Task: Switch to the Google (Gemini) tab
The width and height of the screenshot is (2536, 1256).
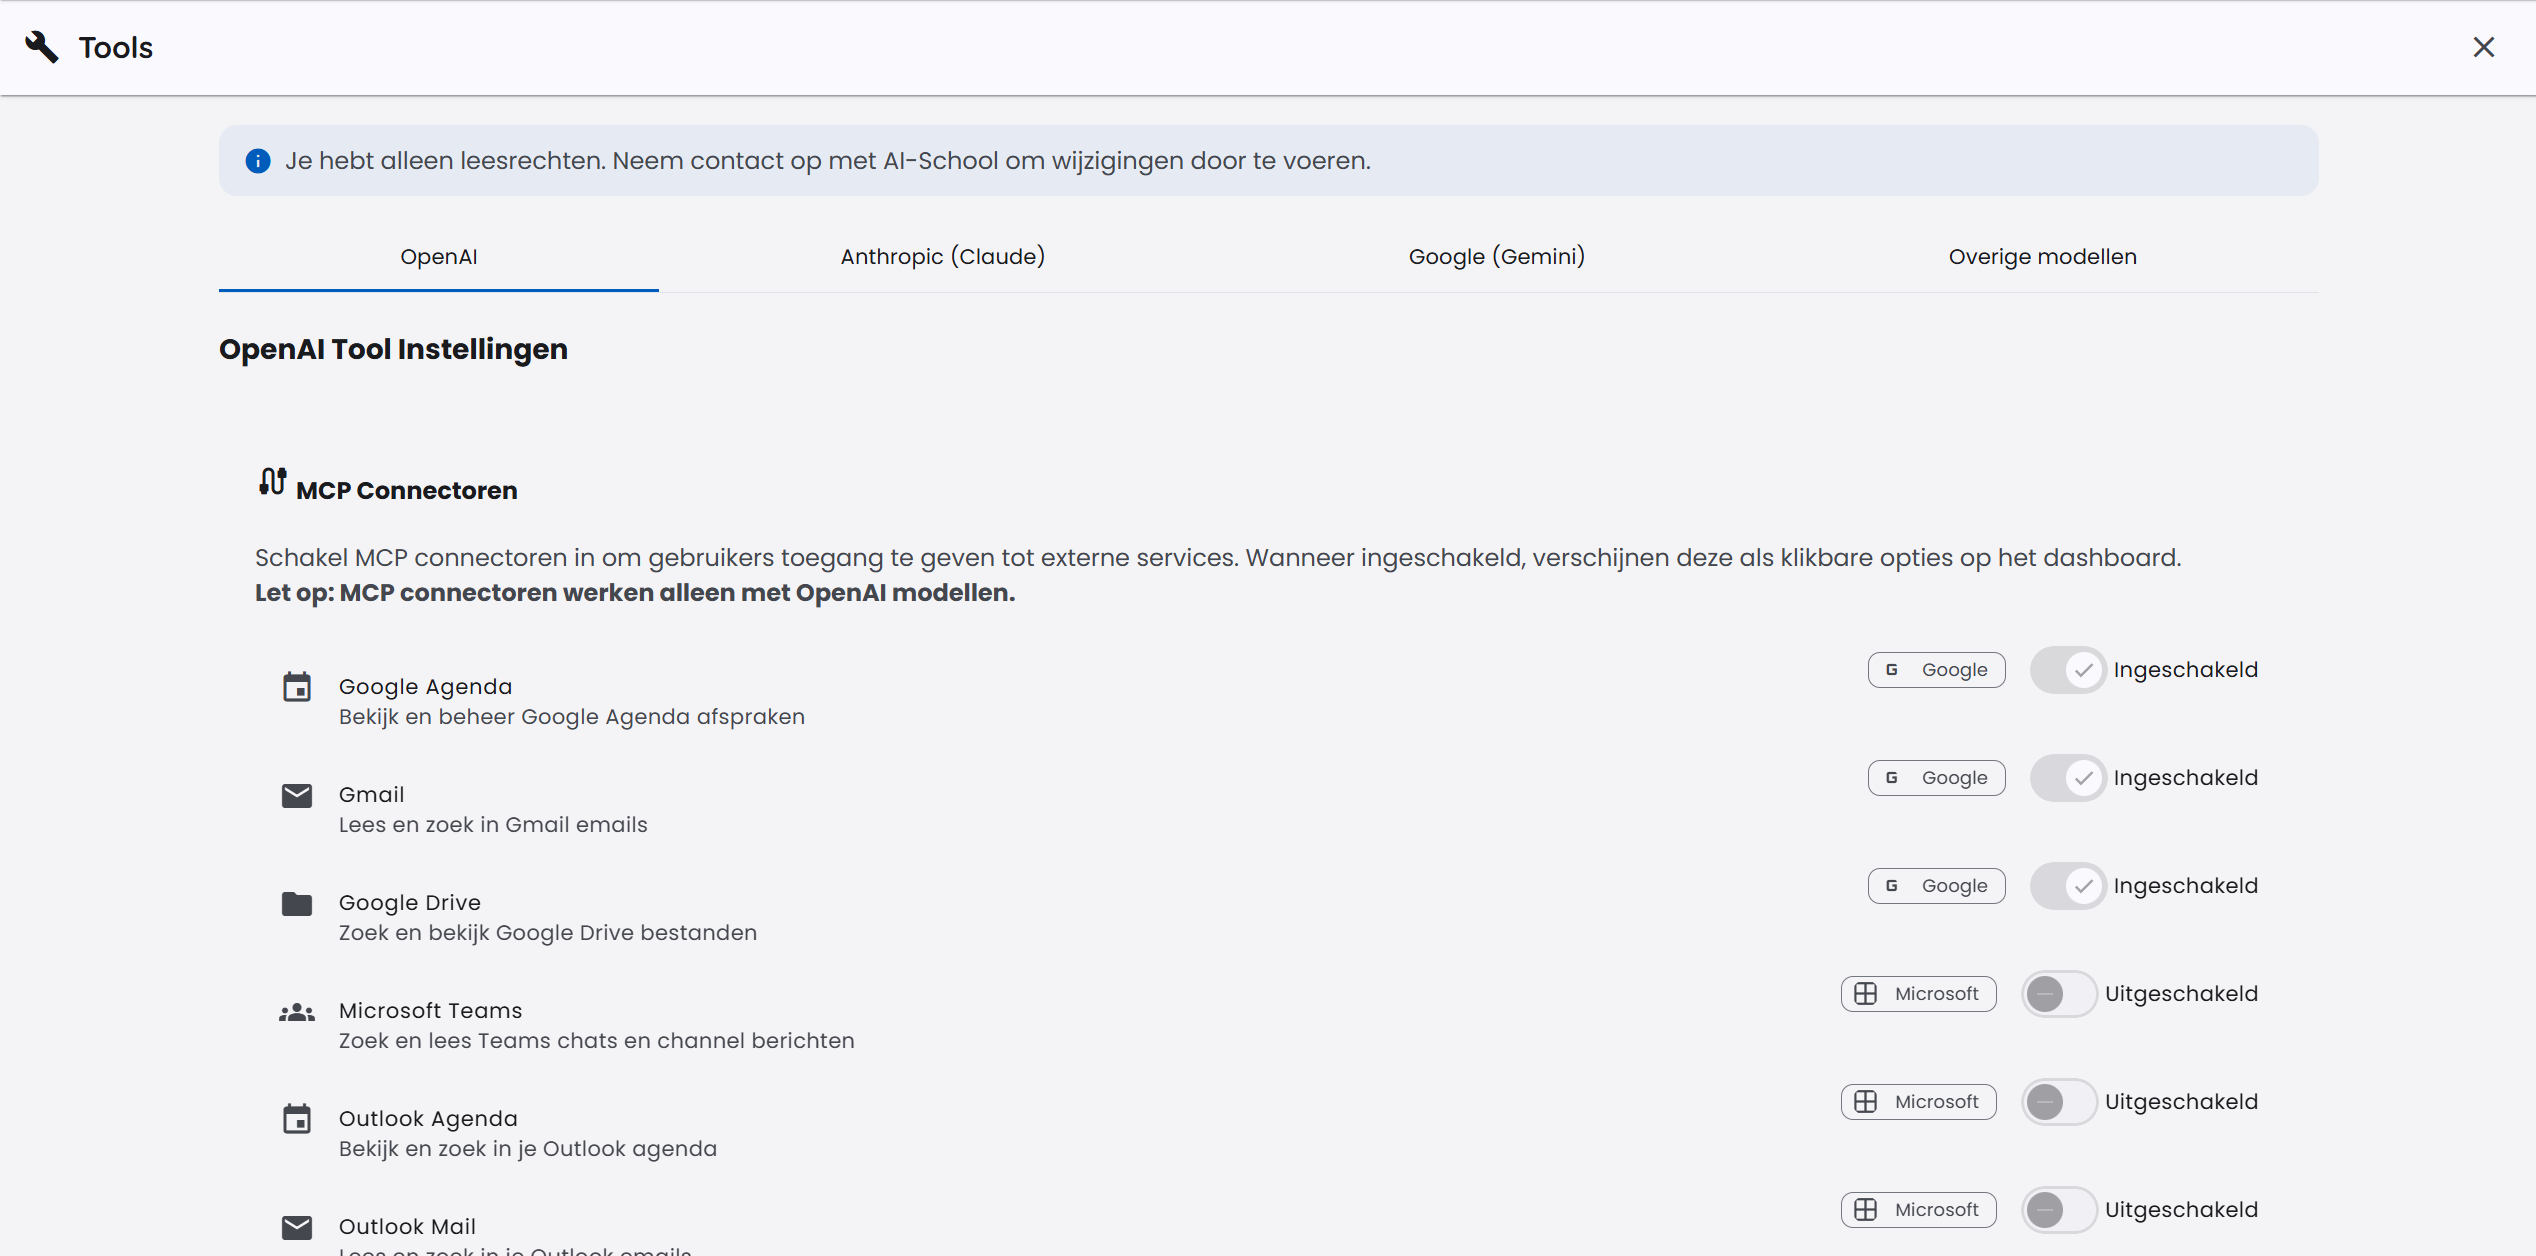Action: pyautogui.click(x=1495, y=256)
